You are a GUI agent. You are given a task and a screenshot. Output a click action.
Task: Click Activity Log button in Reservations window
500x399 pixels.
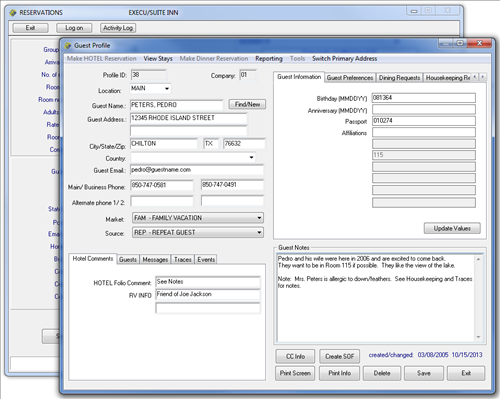(118, 28)
